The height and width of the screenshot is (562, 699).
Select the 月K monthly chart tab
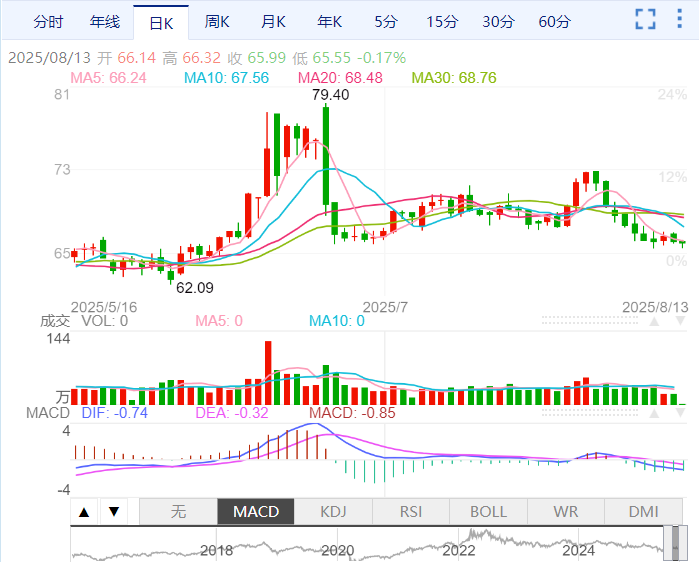(x=273, y=21)
